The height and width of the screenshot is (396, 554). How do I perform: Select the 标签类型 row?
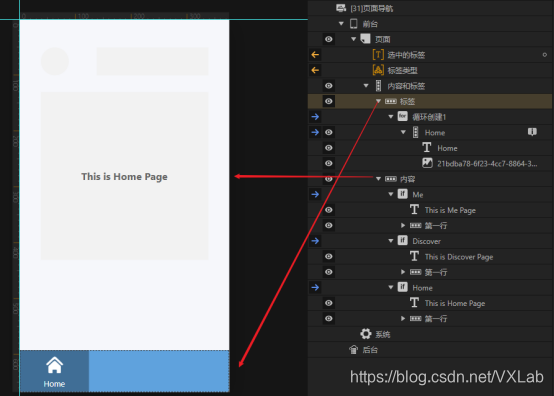pos(430,70)
